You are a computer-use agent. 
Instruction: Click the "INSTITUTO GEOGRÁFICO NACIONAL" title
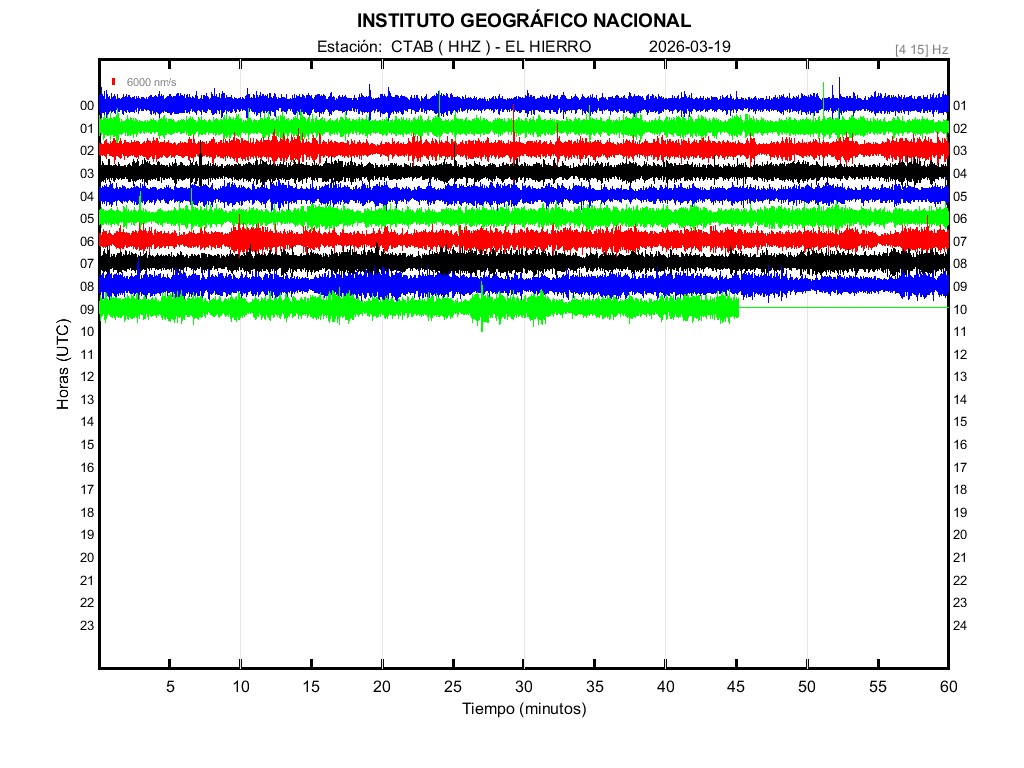(x=523, y=20)
